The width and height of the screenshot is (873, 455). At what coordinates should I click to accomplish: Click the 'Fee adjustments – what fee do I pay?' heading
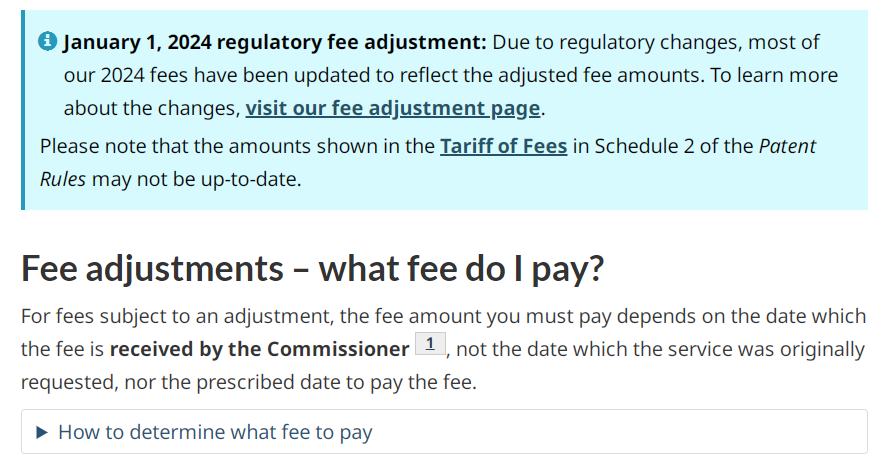pyautogui.click(x=313, y=269)
